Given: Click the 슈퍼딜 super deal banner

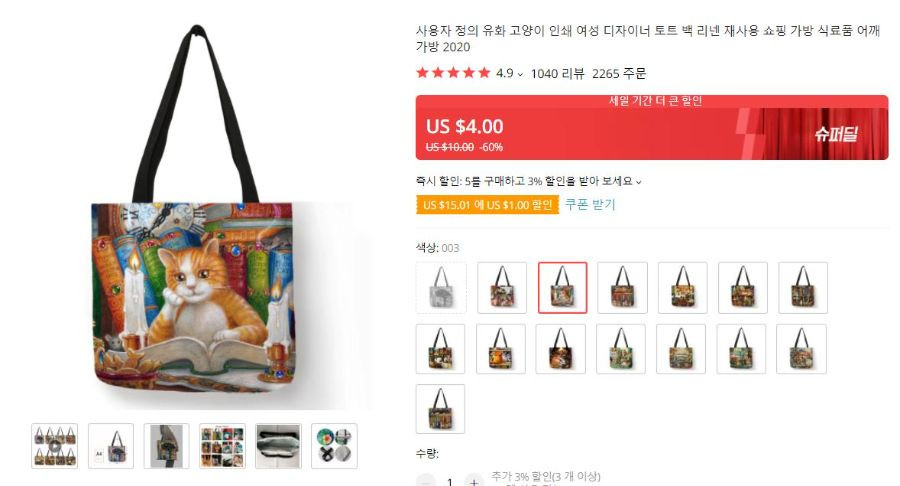Looking at the screenshot, I should point(836,134).
